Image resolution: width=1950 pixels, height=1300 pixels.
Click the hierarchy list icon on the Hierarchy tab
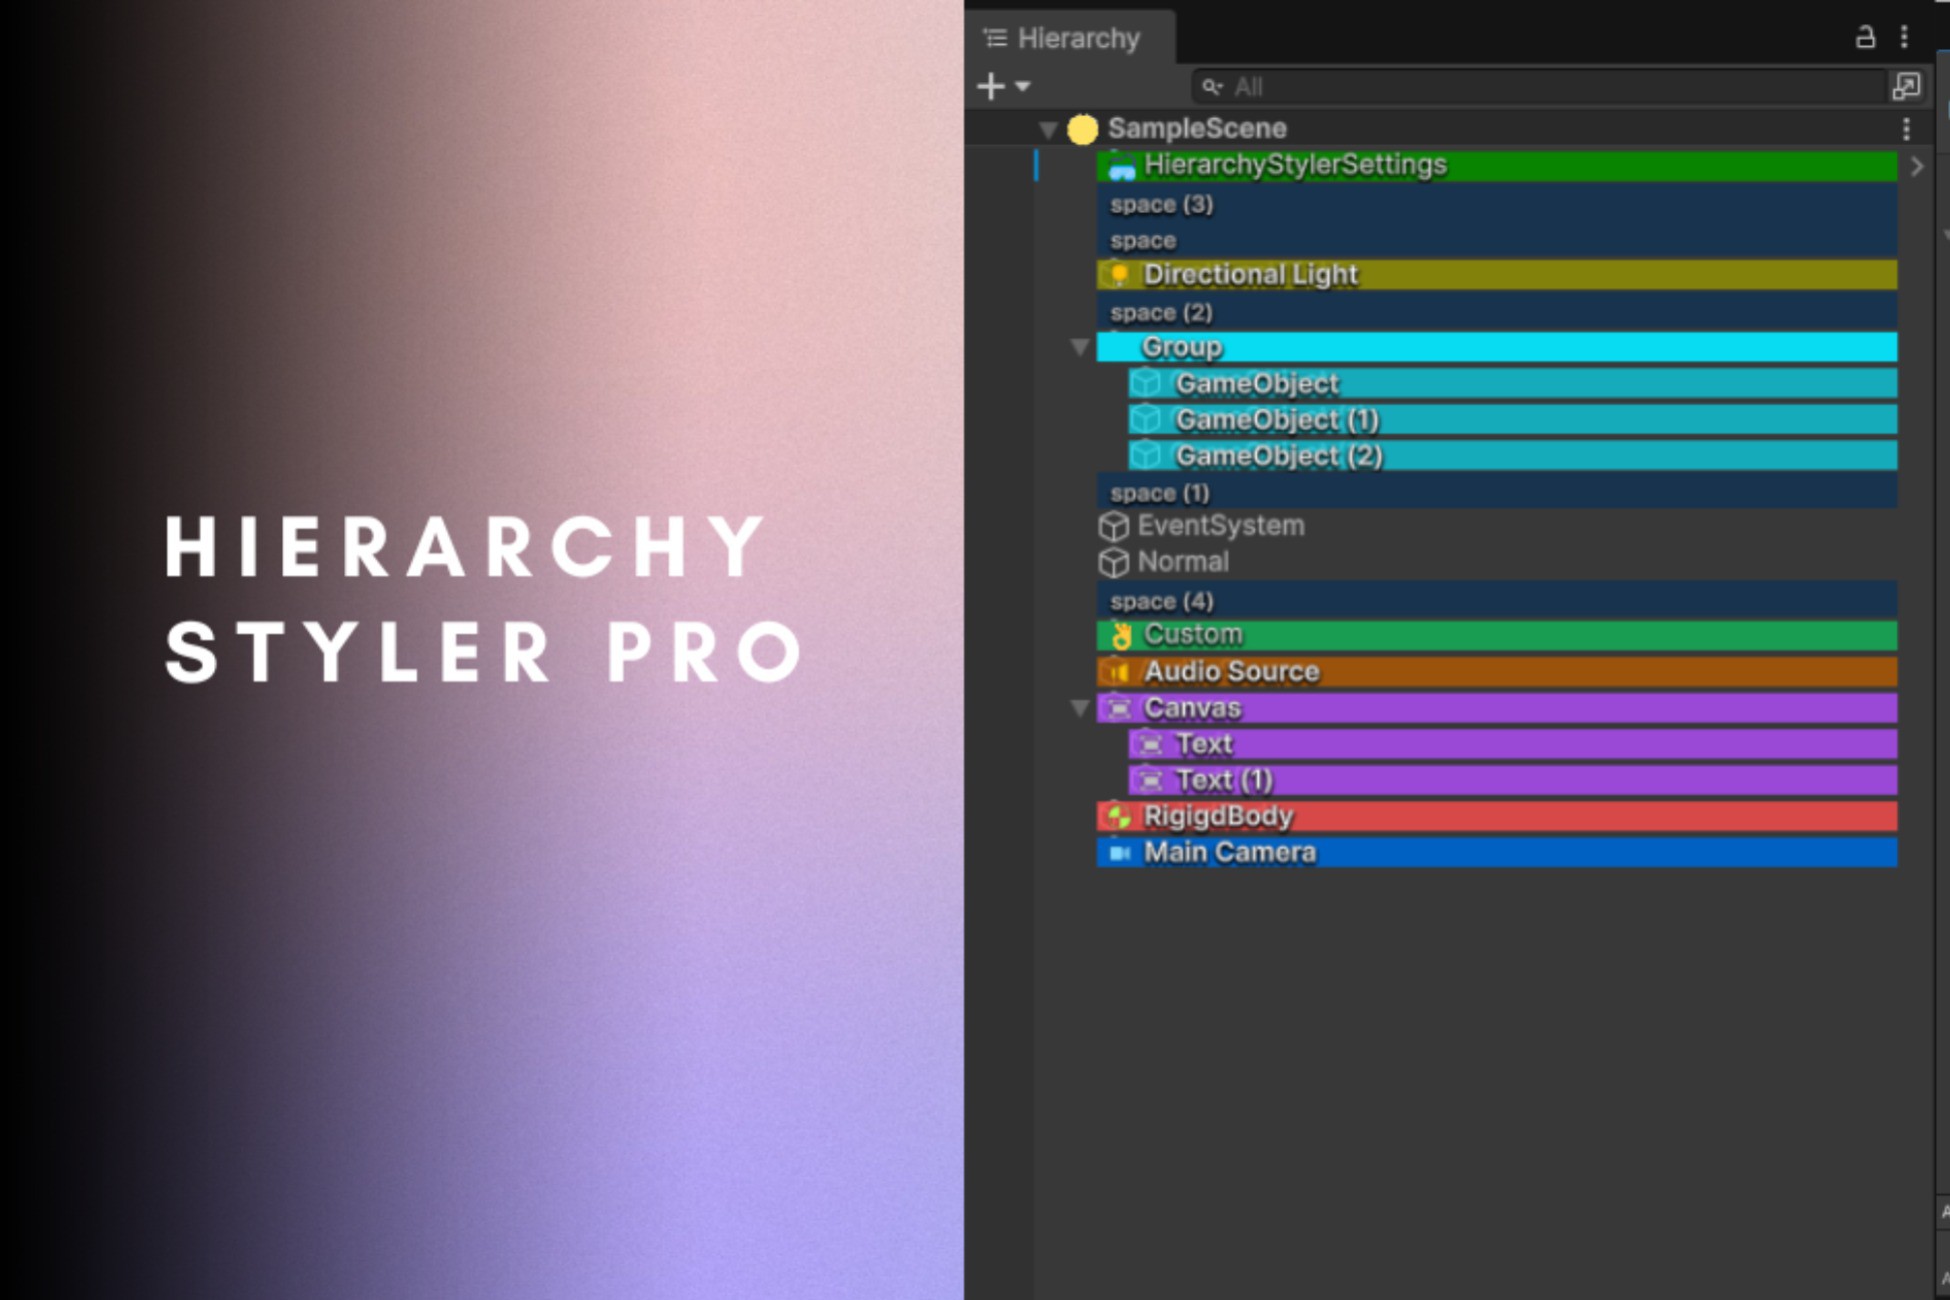993,38
